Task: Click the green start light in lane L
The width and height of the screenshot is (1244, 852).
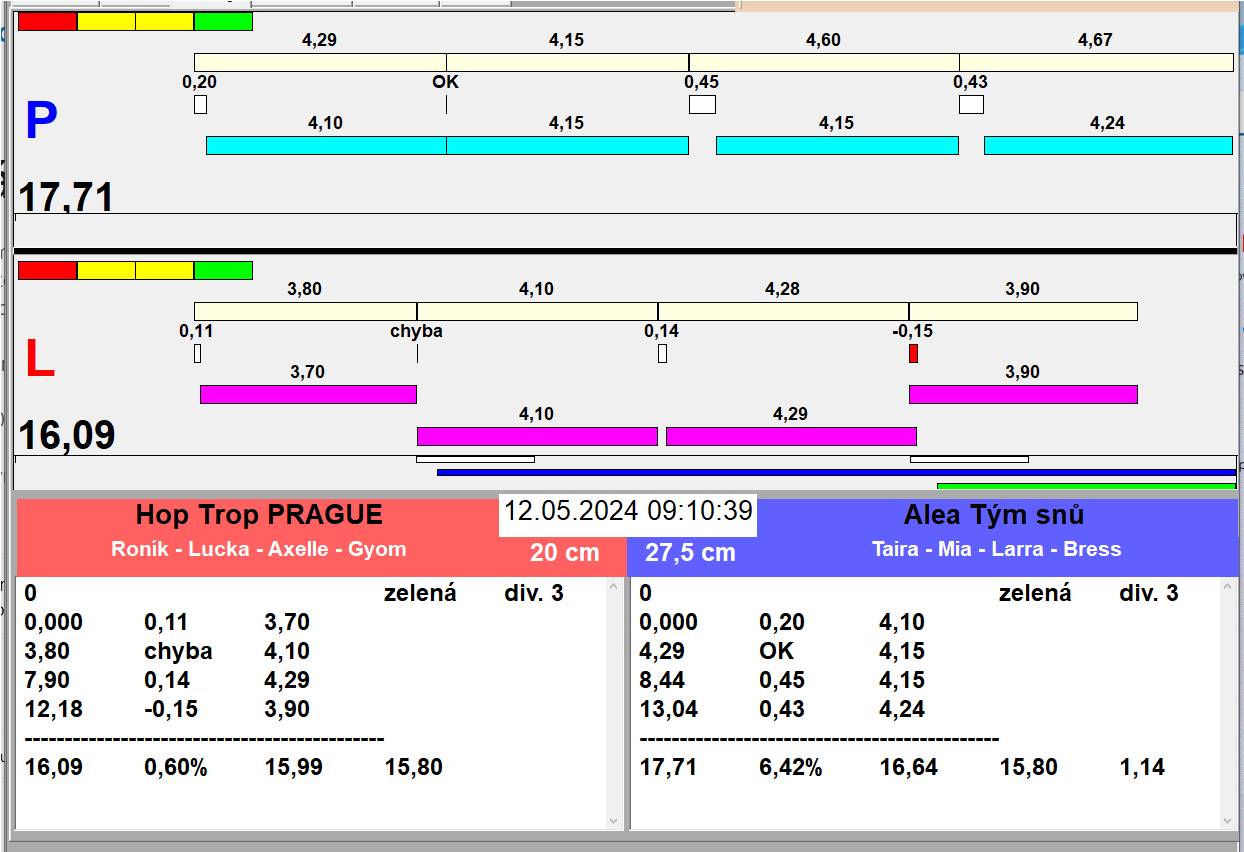Action: 223,270
